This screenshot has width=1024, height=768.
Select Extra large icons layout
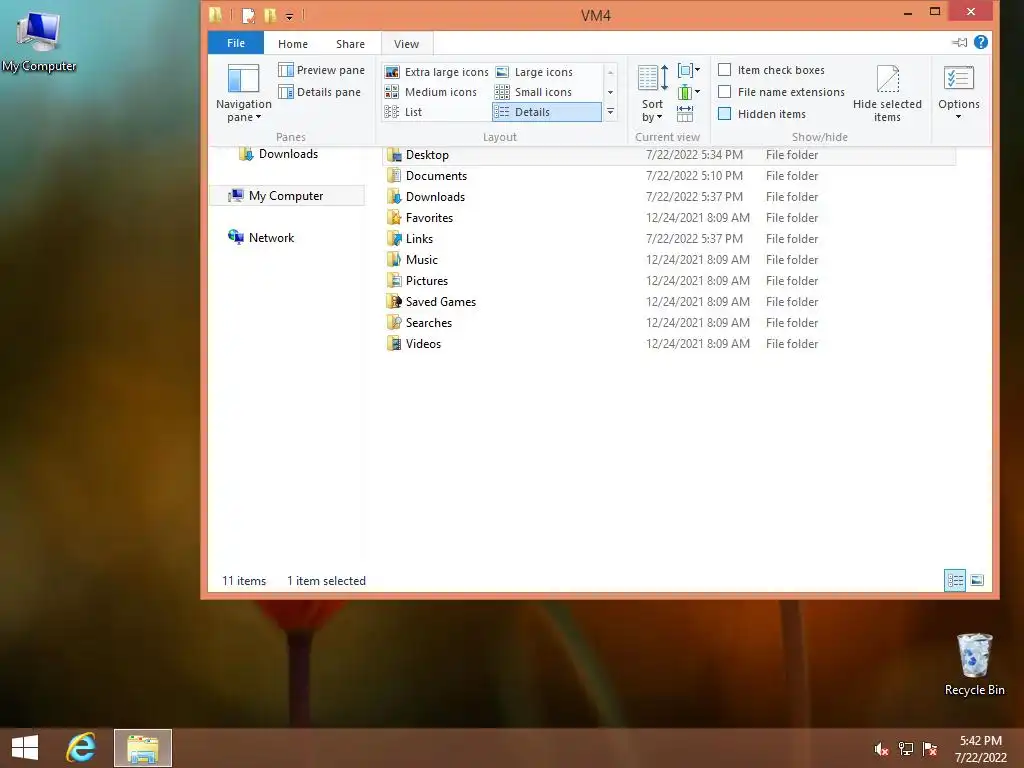436,72
